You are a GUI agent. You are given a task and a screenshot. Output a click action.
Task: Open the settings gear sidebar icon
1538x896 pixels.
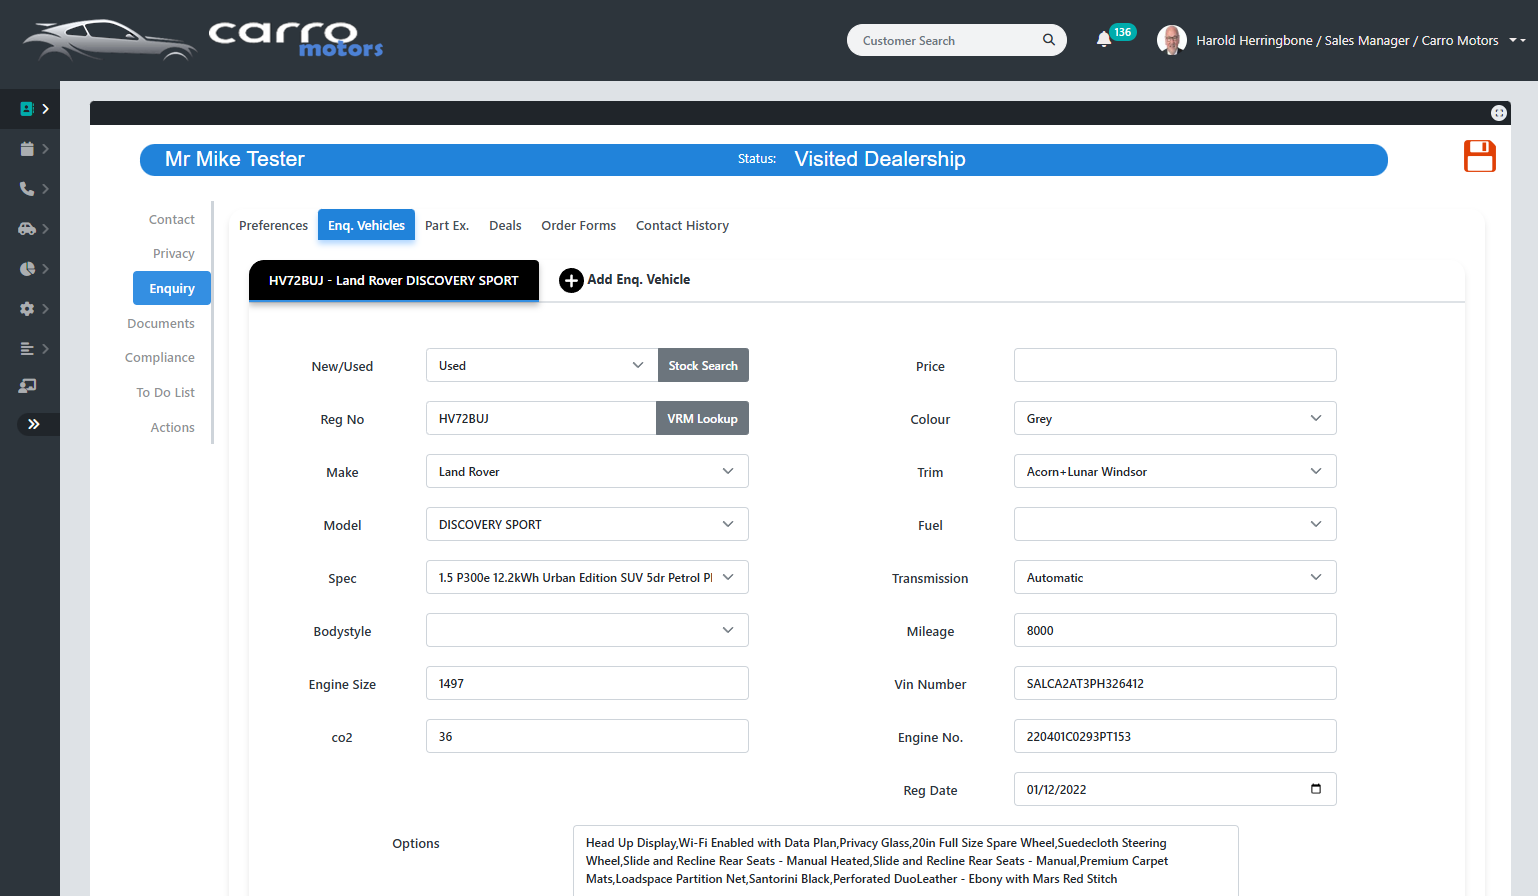[27, 309]
